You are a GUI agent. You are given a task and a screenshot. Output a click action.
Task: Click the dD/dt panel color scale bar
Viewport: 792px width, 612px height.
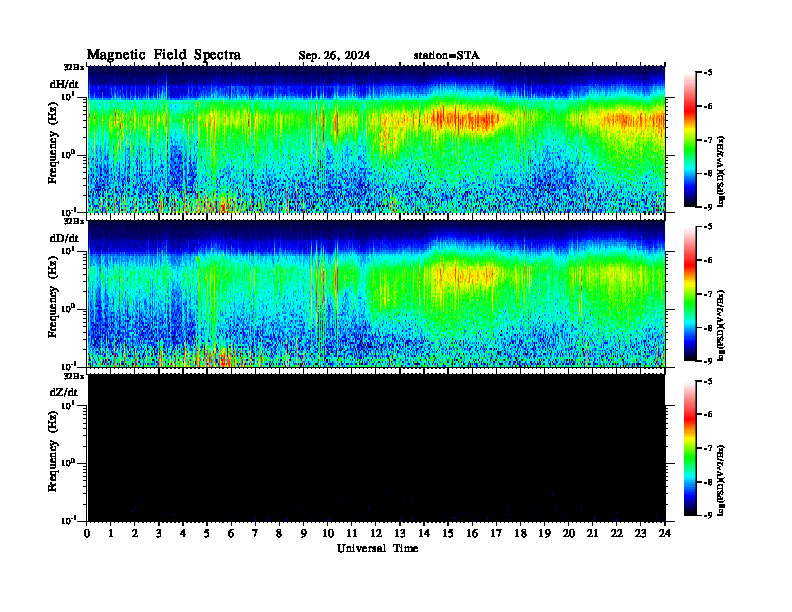coord(690,294)
